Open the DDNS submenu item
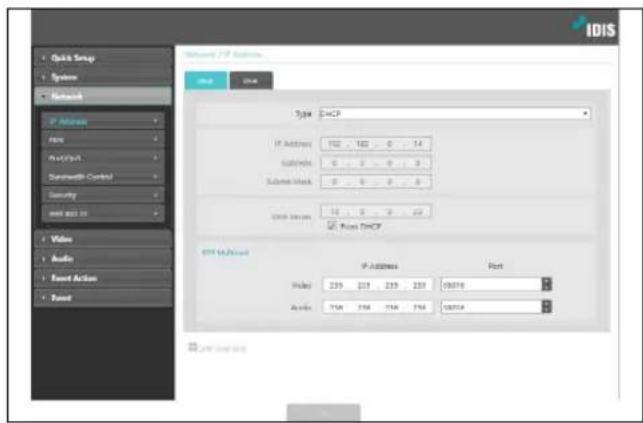The image size is (643, 423). click(x=103, y=140)
